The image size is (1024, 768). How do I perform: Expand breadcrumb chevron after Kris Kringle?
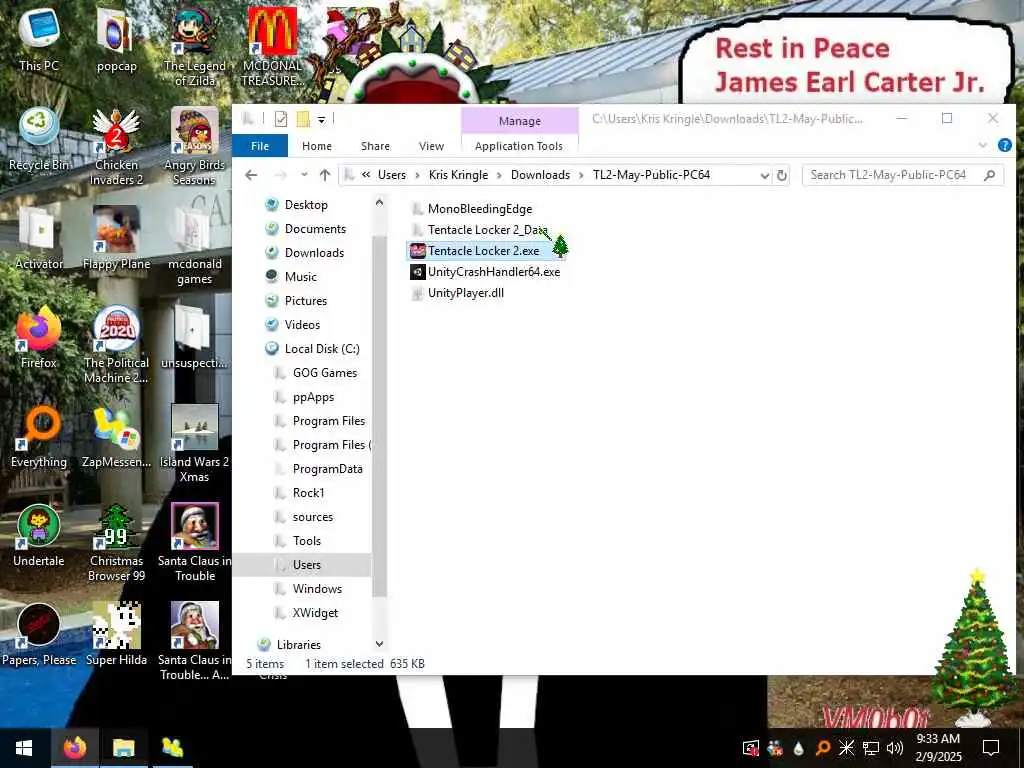(x=499, y=175)
